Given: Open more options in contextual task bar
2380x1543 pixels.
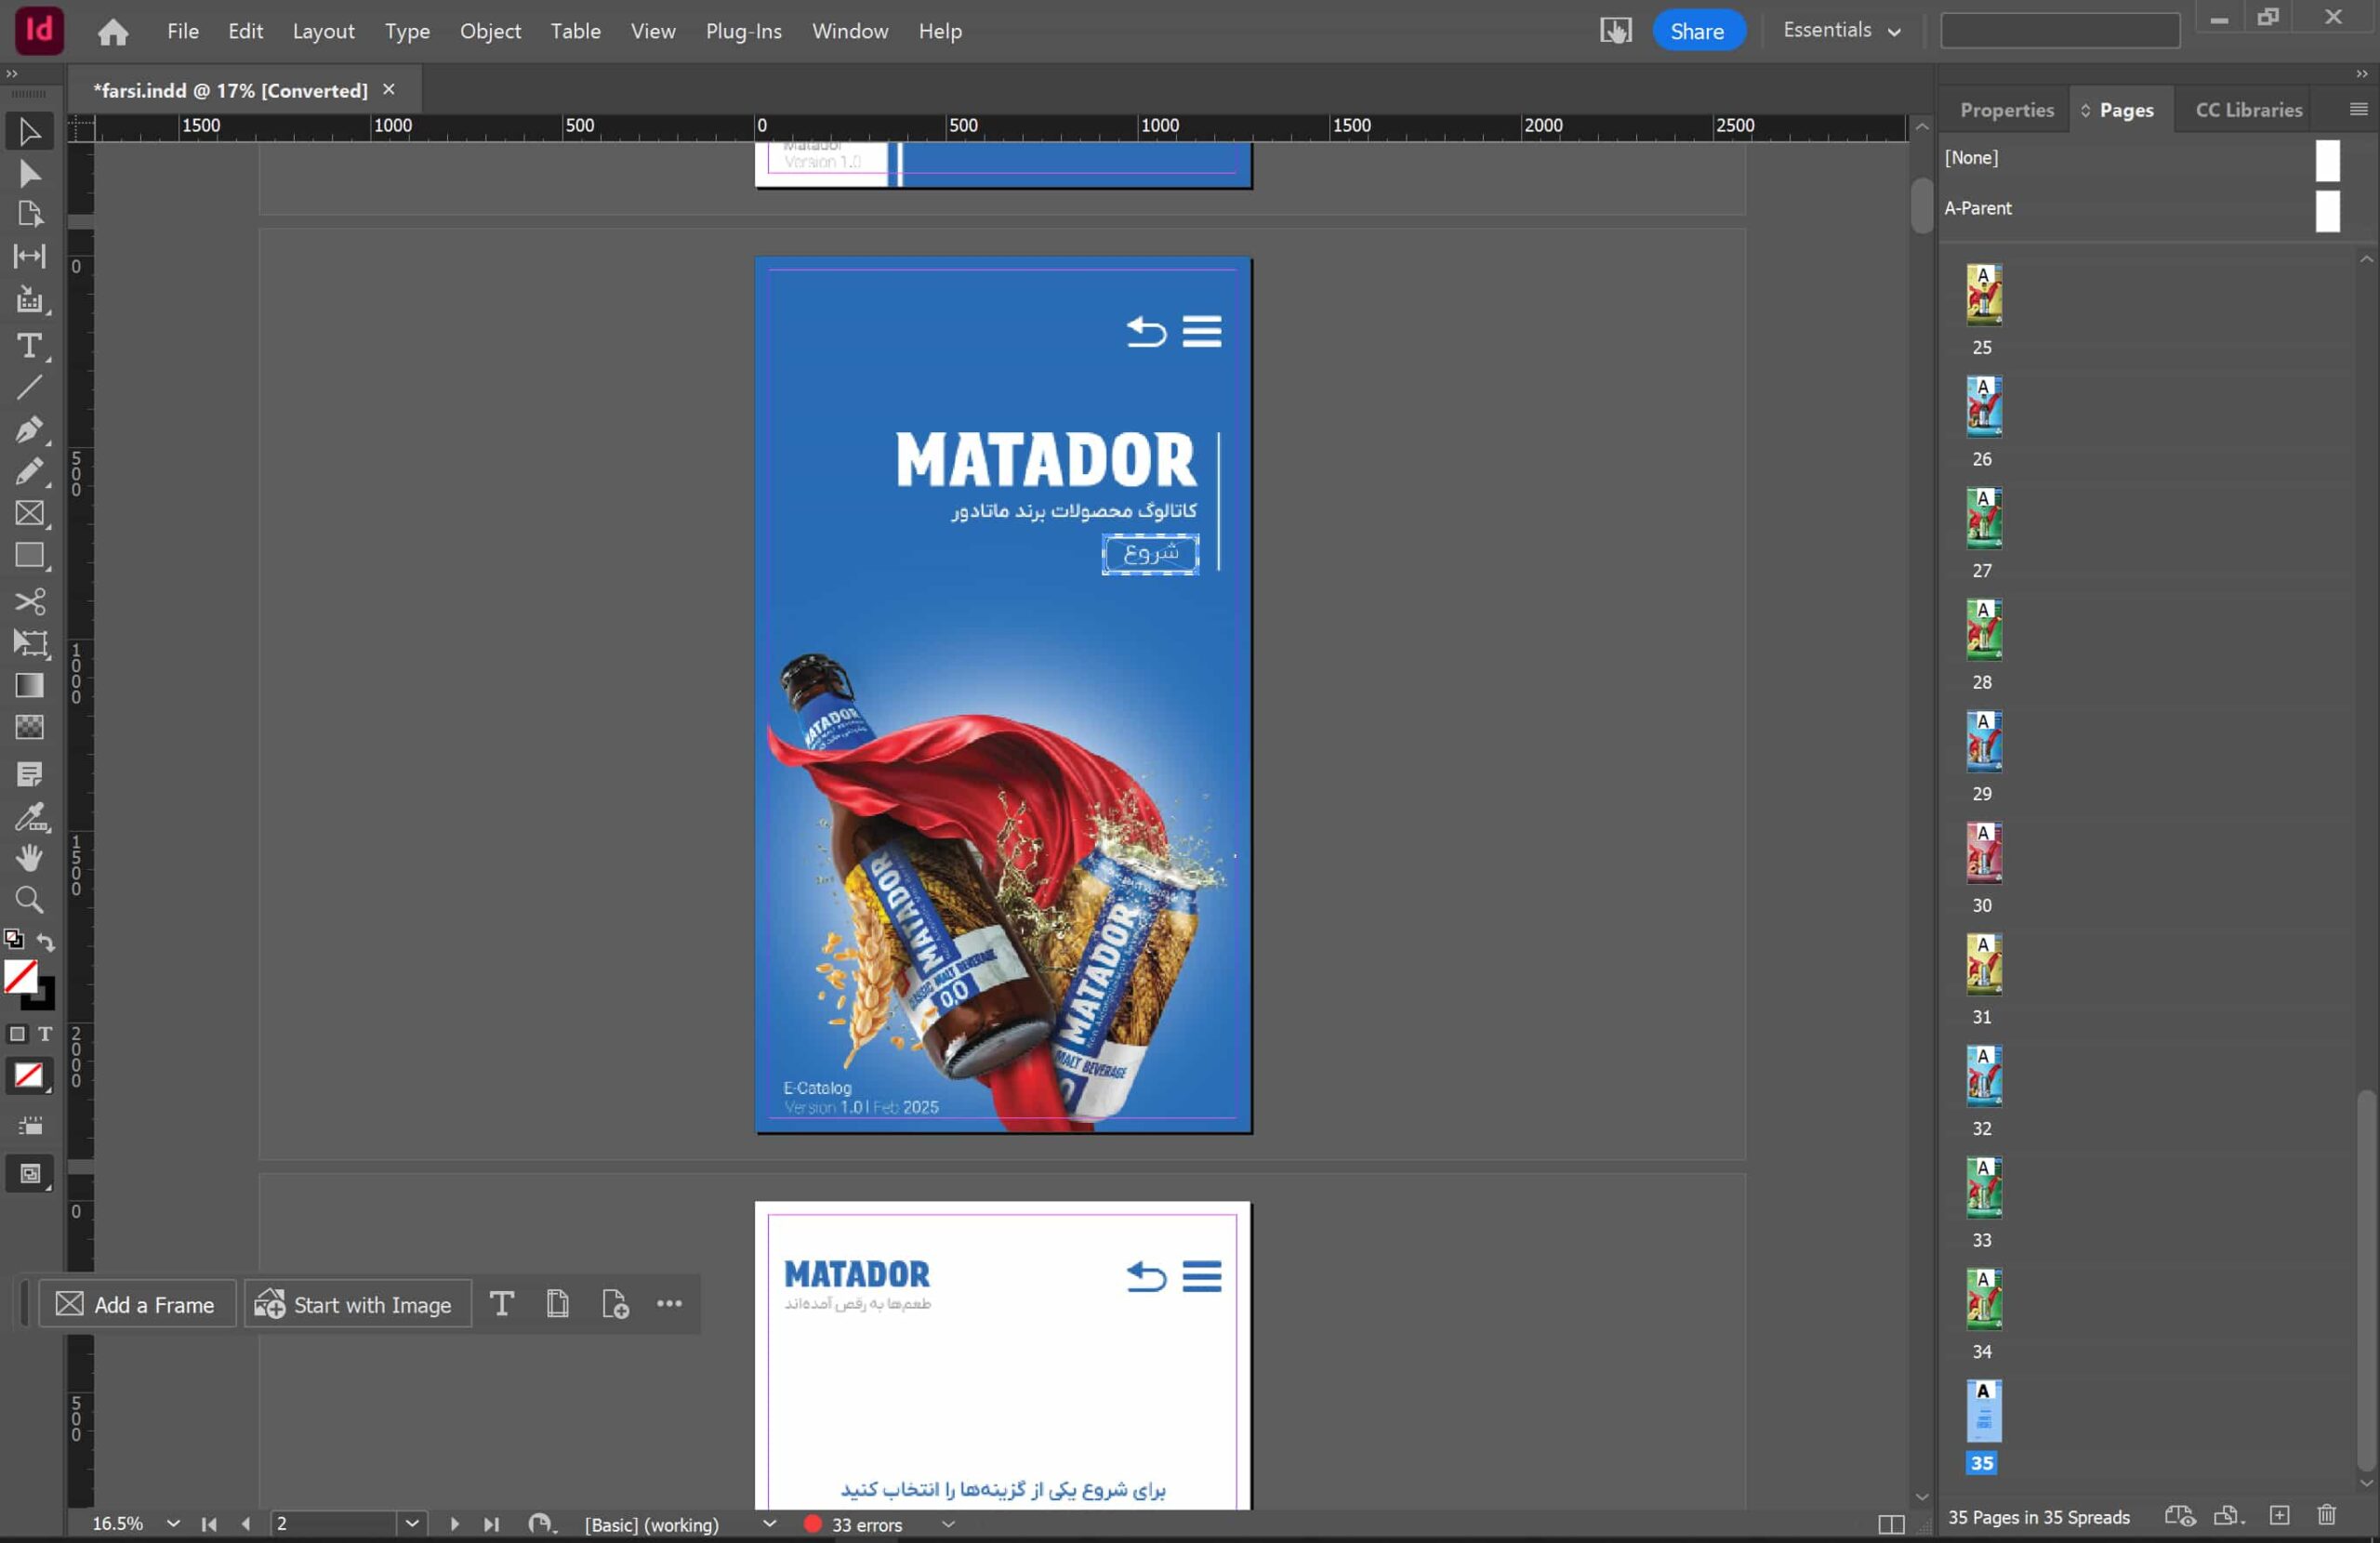Looking at the screenshot, I should (669, 1303).
